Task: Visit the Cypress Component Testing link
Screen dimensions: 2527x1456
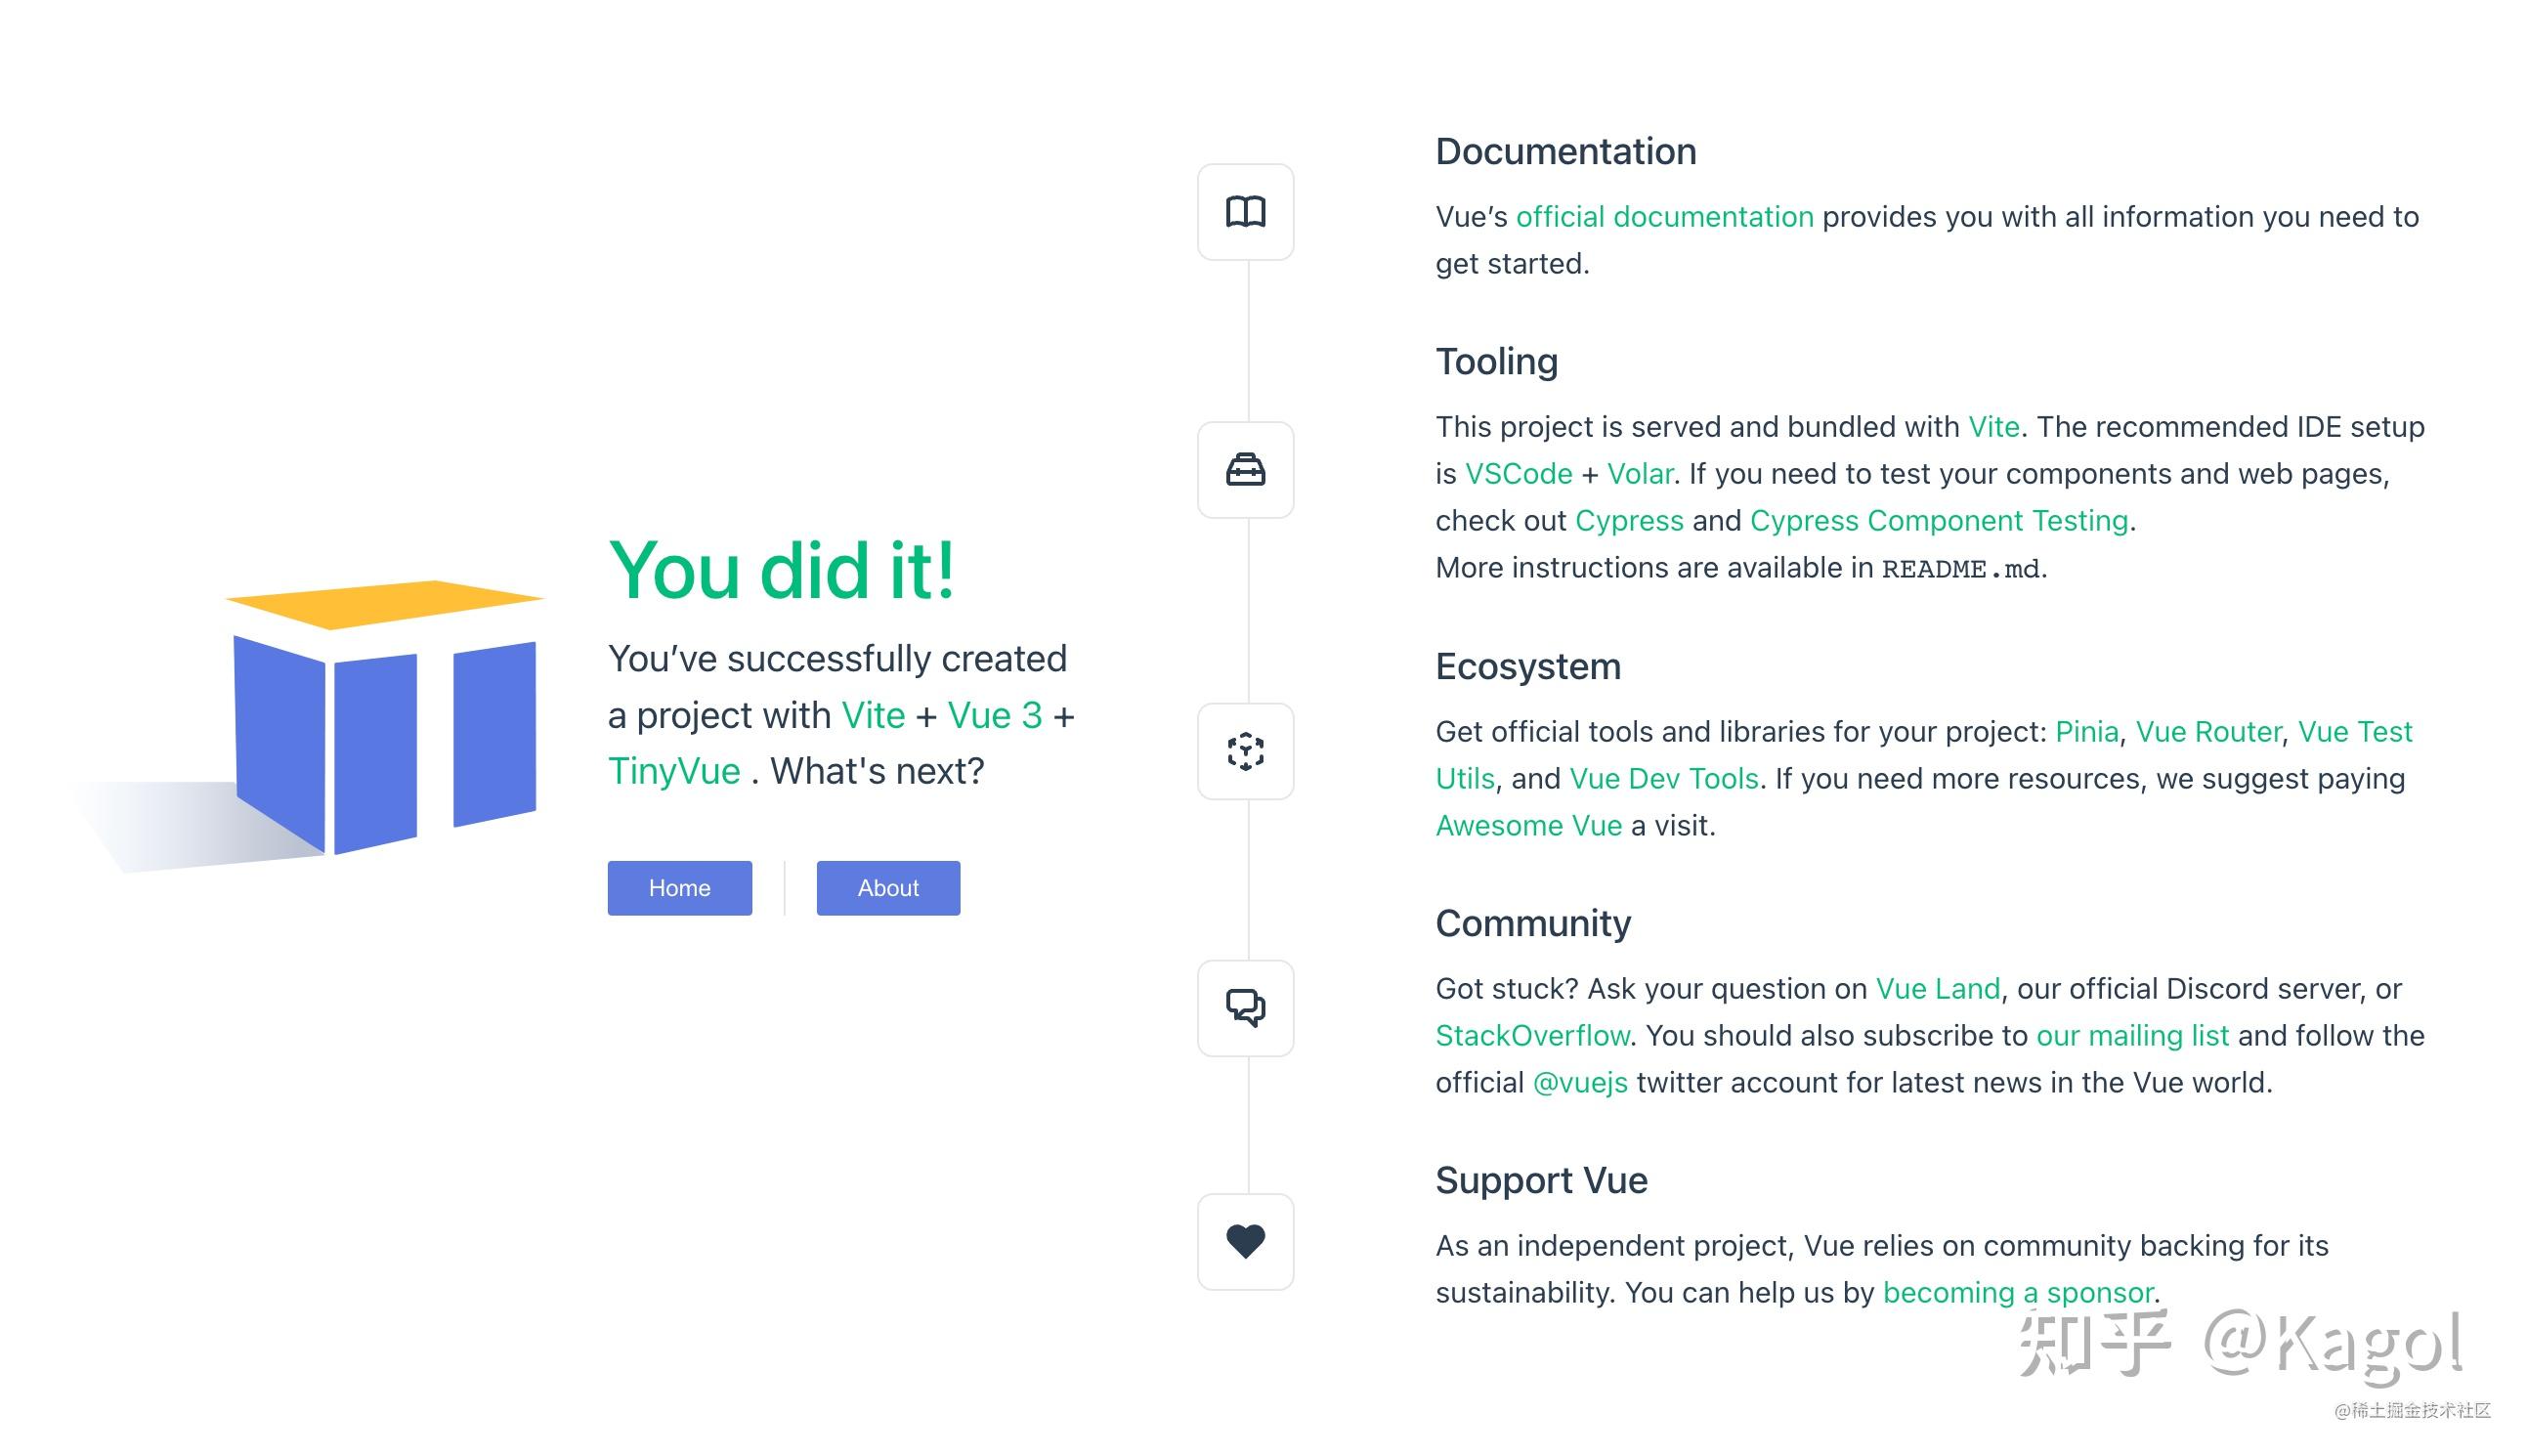Action: tap(1938, 521)
